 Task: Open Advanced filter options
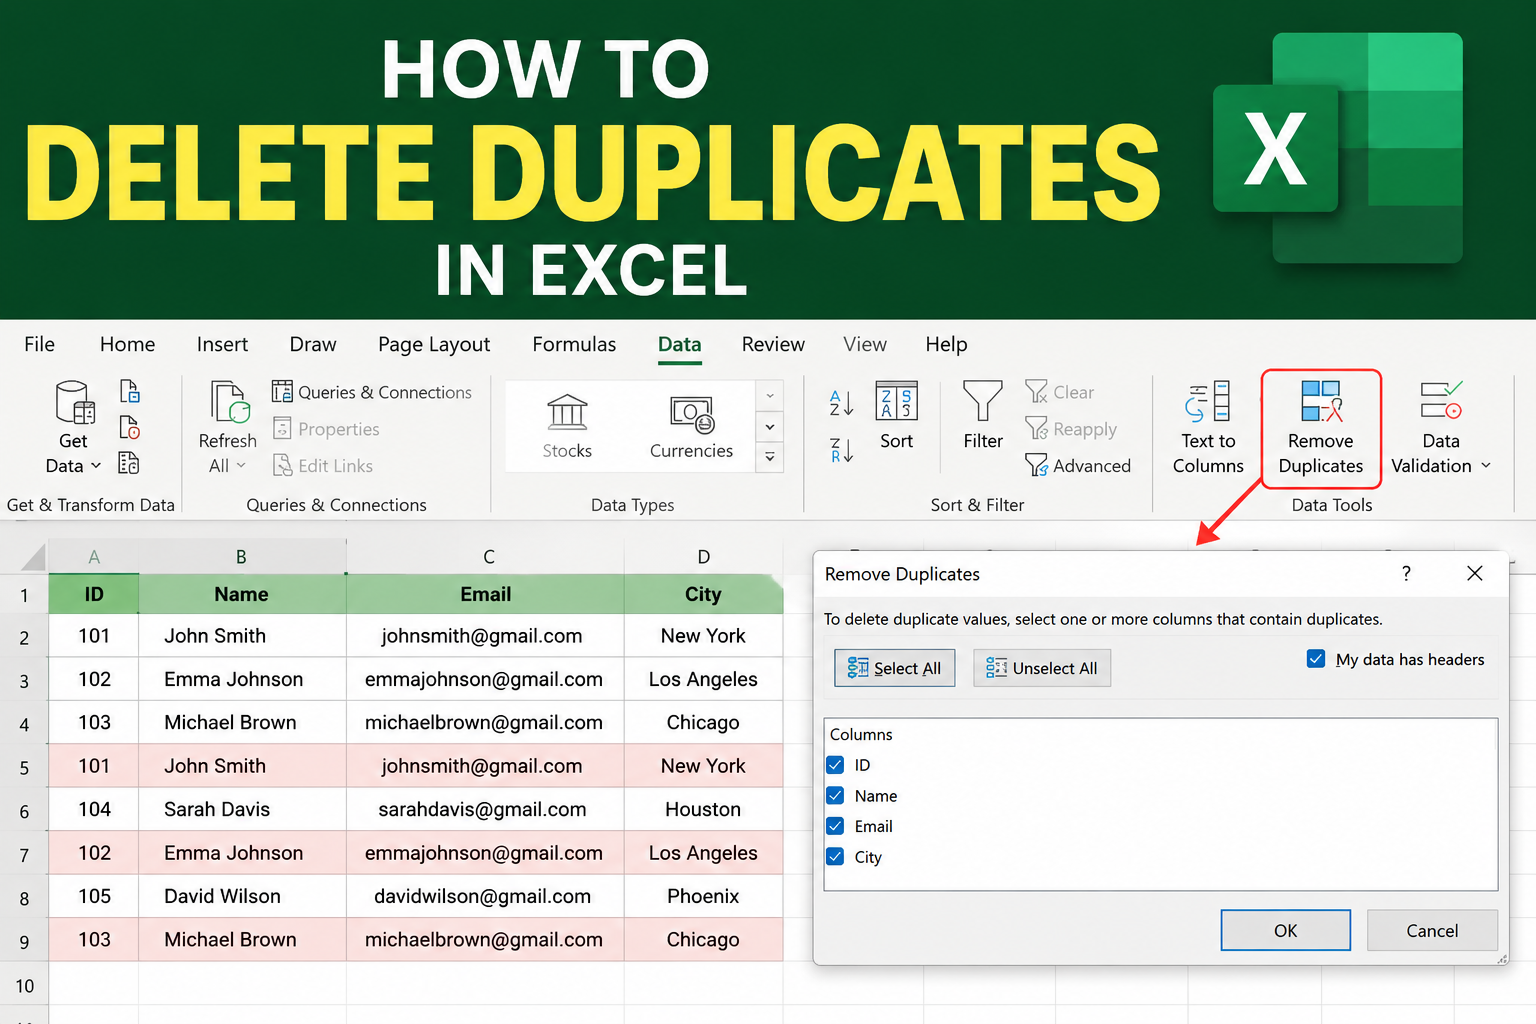(x=1078, y=466)
